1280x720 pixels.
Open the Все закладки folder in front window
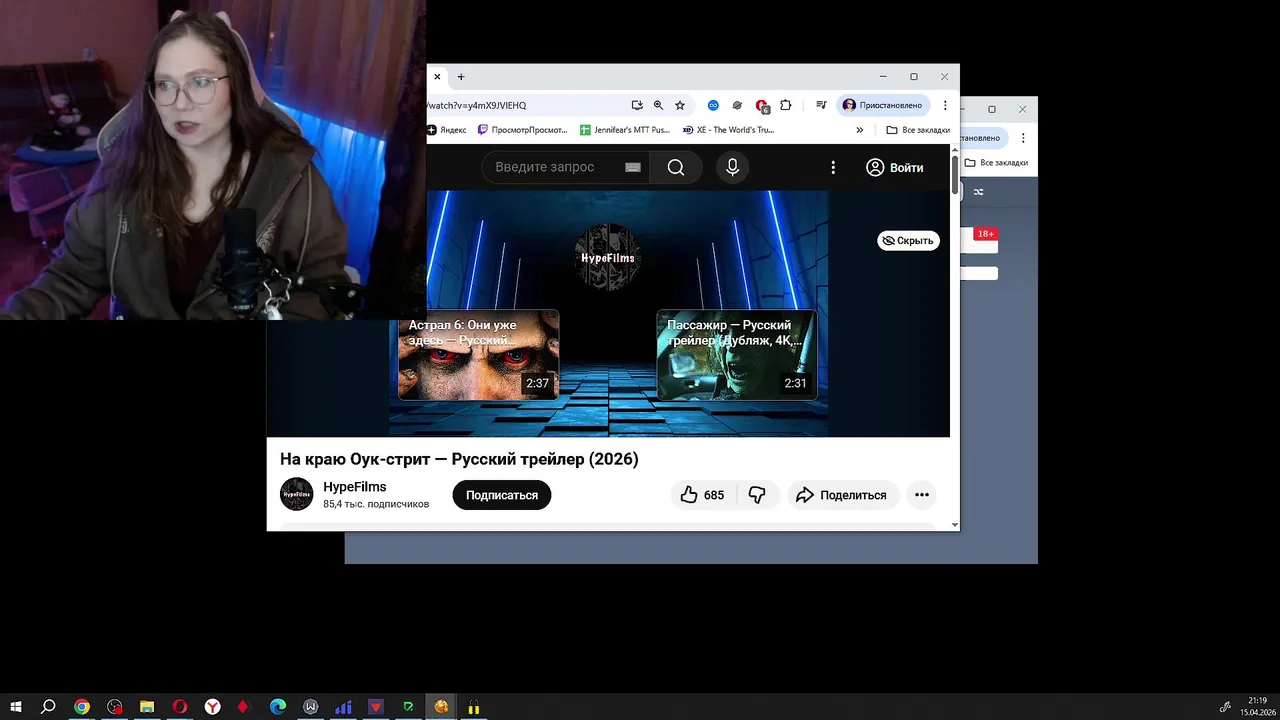(x=918, y=130)
